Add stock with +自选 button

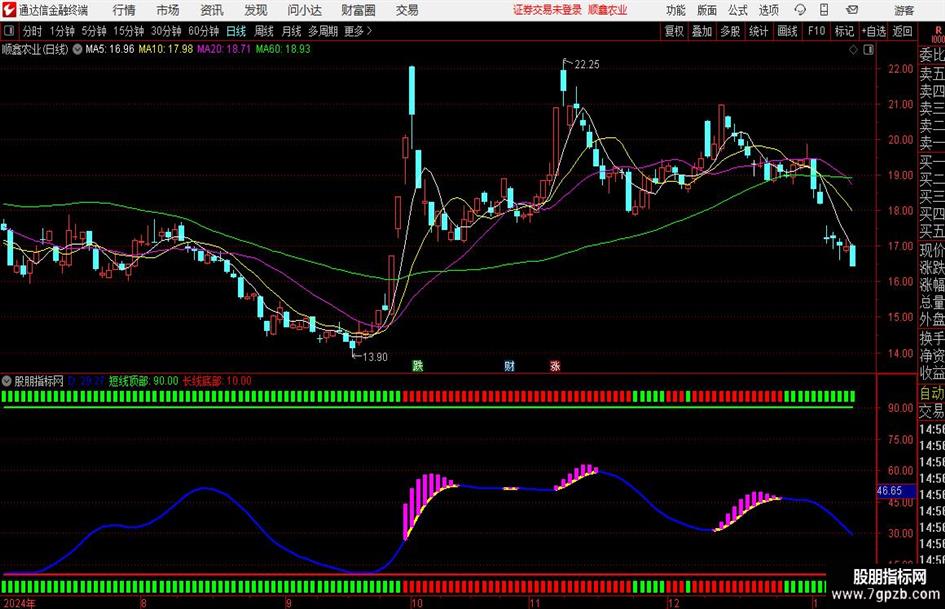click(x=873, y=31)
